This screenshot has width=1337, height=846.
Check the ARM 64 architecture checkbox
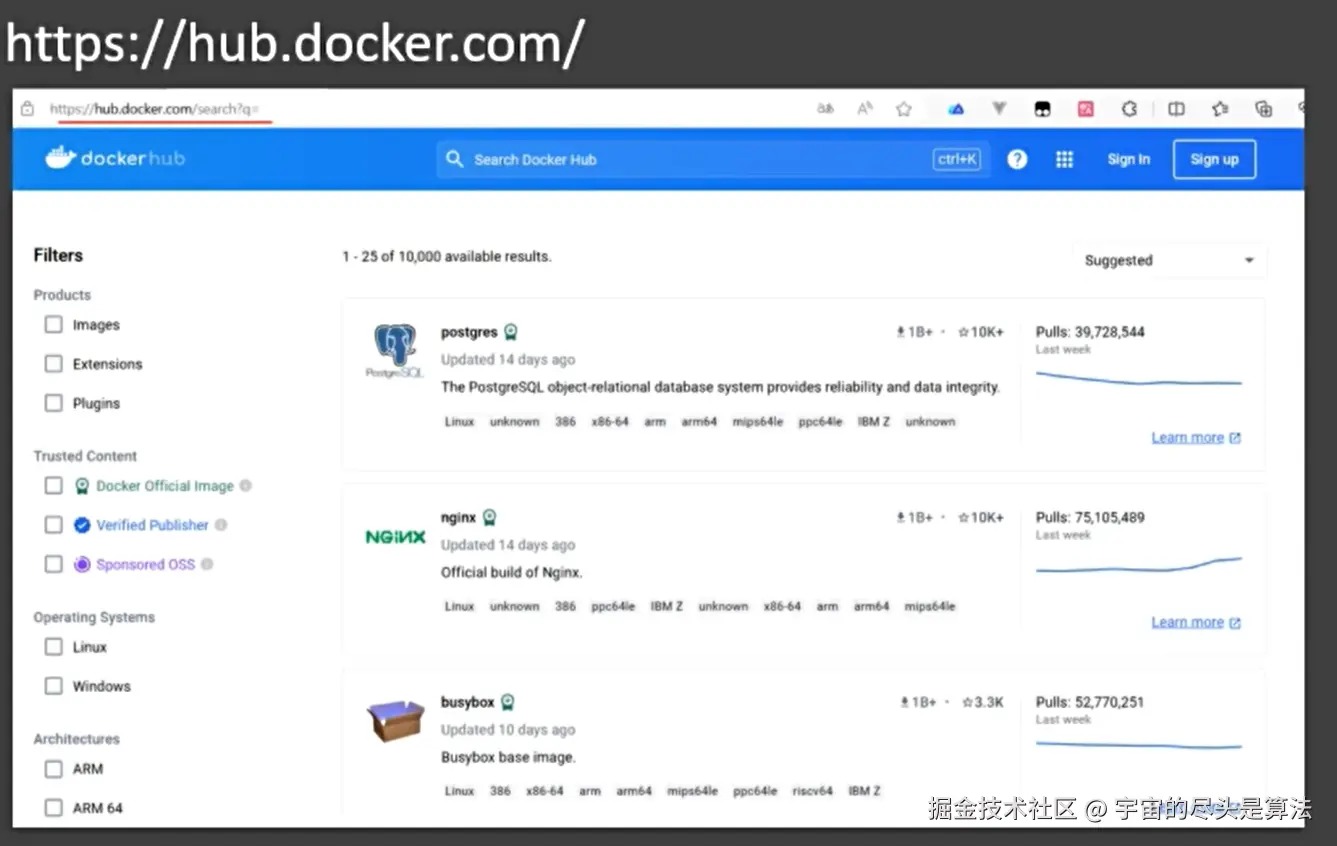coord(54,808)
